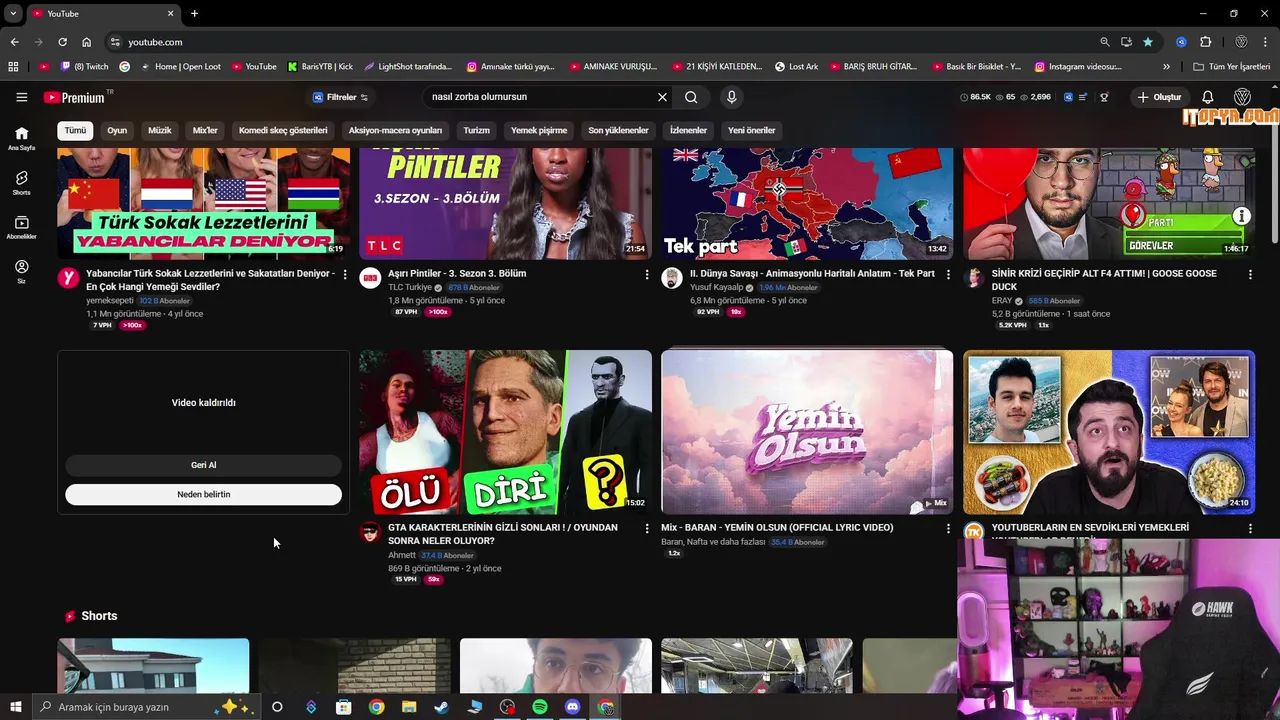Go back in browser history
Screen dimensions: 1280x720
14,42
